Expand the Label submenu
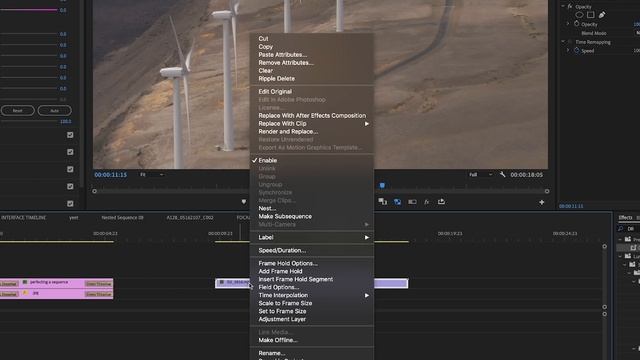Screen dimensions: 640x360 tap(311, 238)
